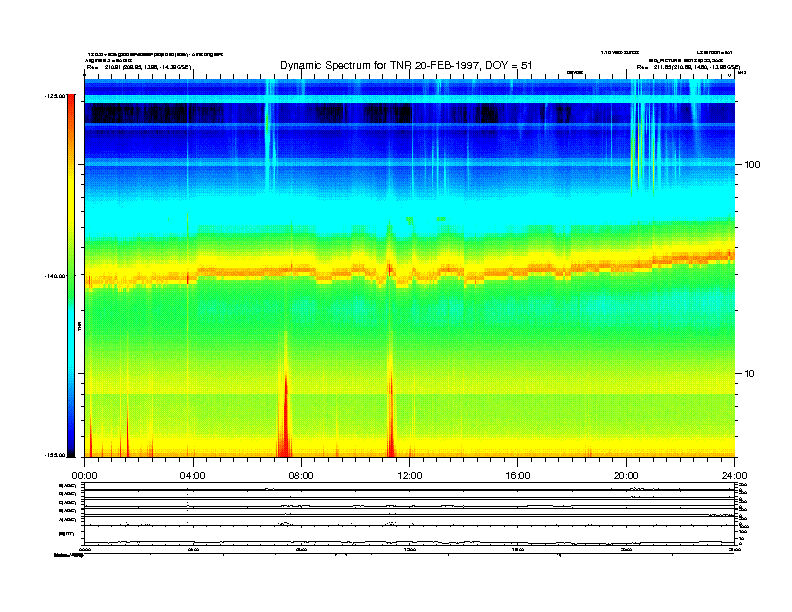Click the 00:00 time axis label

pyautogui.click(x=84, y=475)
